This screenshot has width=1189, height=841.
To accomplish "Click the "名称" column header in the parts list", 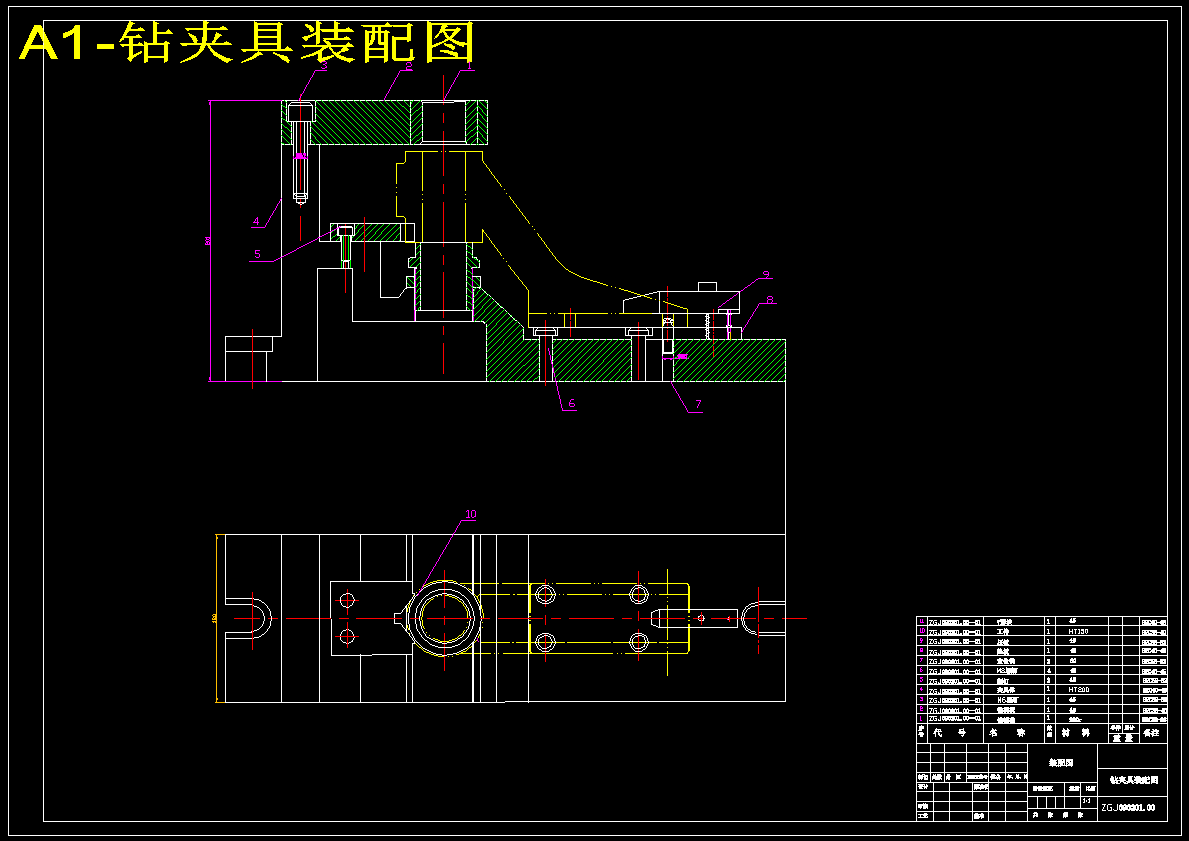I will [1013, 733].
